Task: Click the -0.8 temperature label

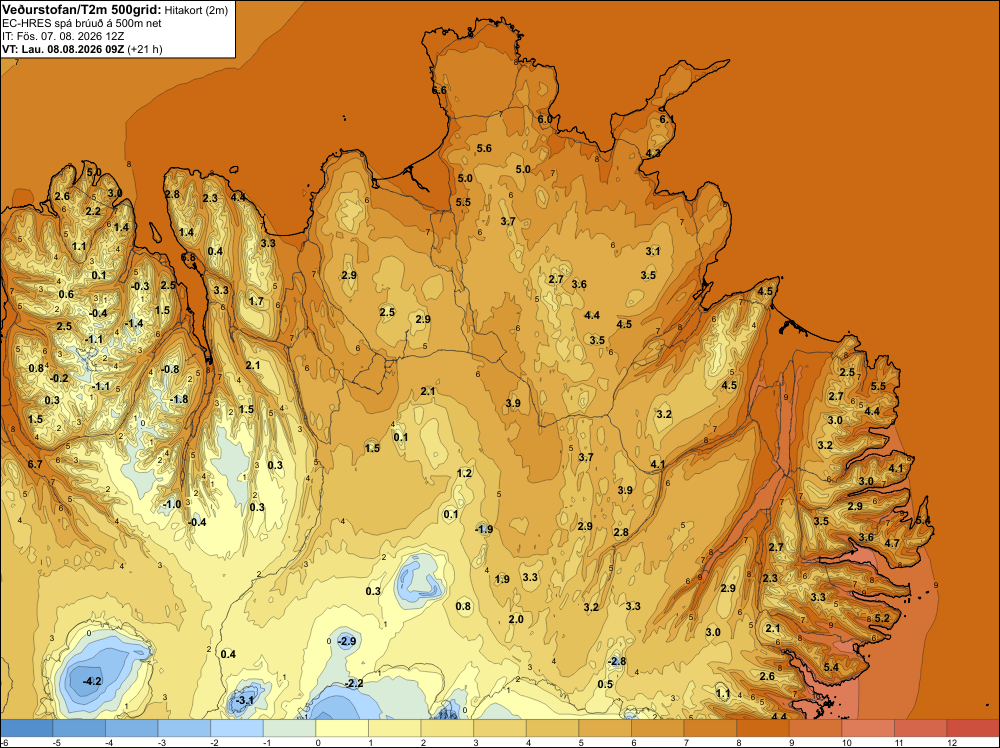Action: click(170, 369)
